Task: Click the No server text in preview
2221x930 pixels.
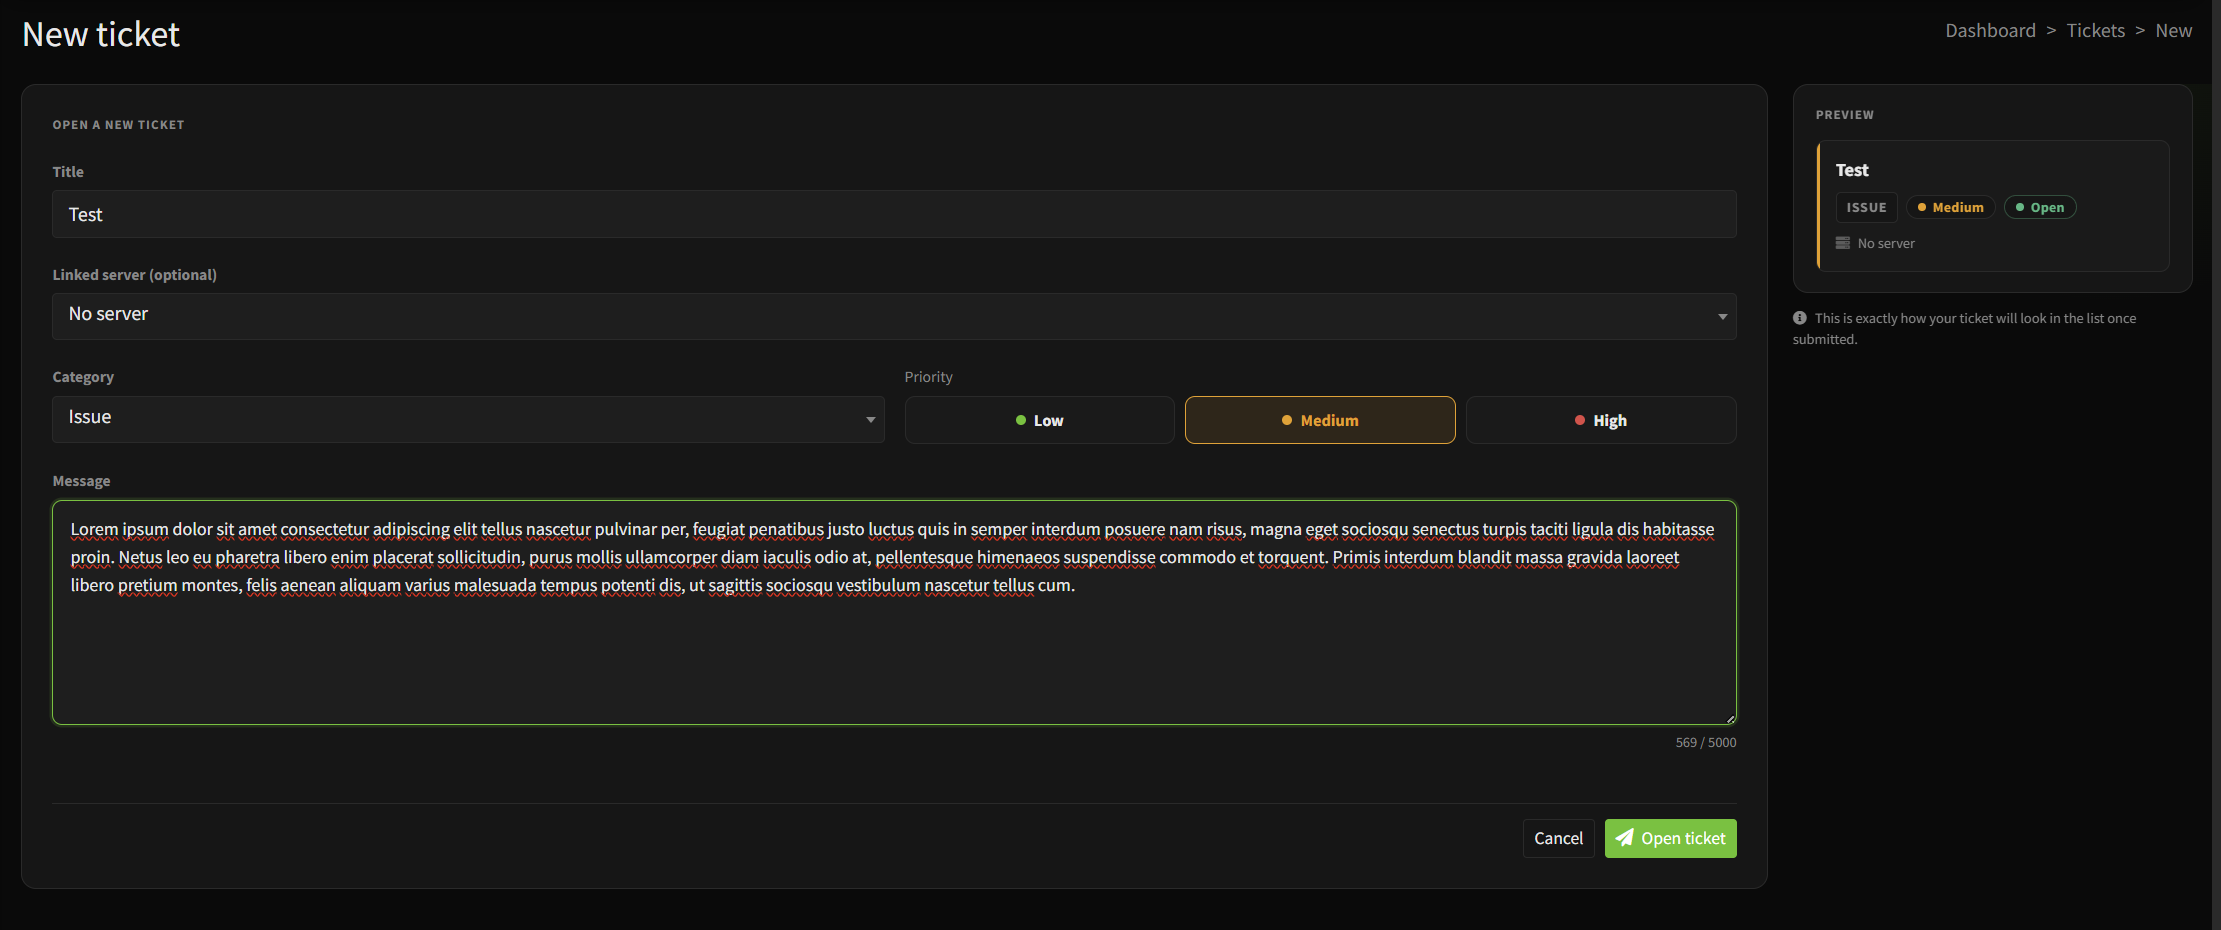Action: [1886, 243]
